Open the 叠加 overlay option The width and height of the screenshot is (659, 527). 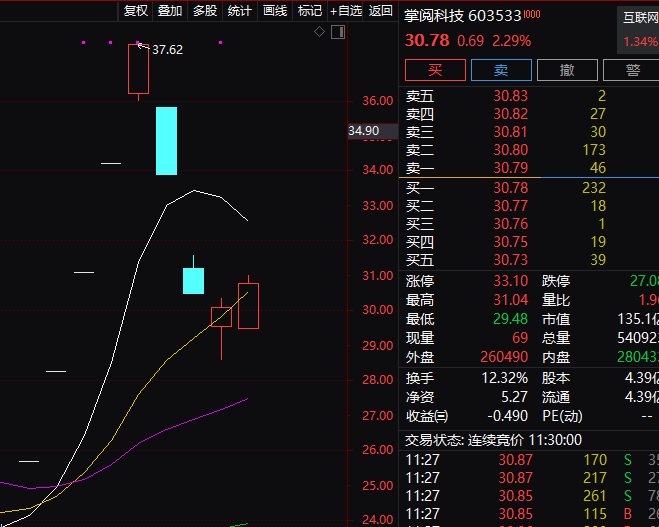tap(170, 11)
